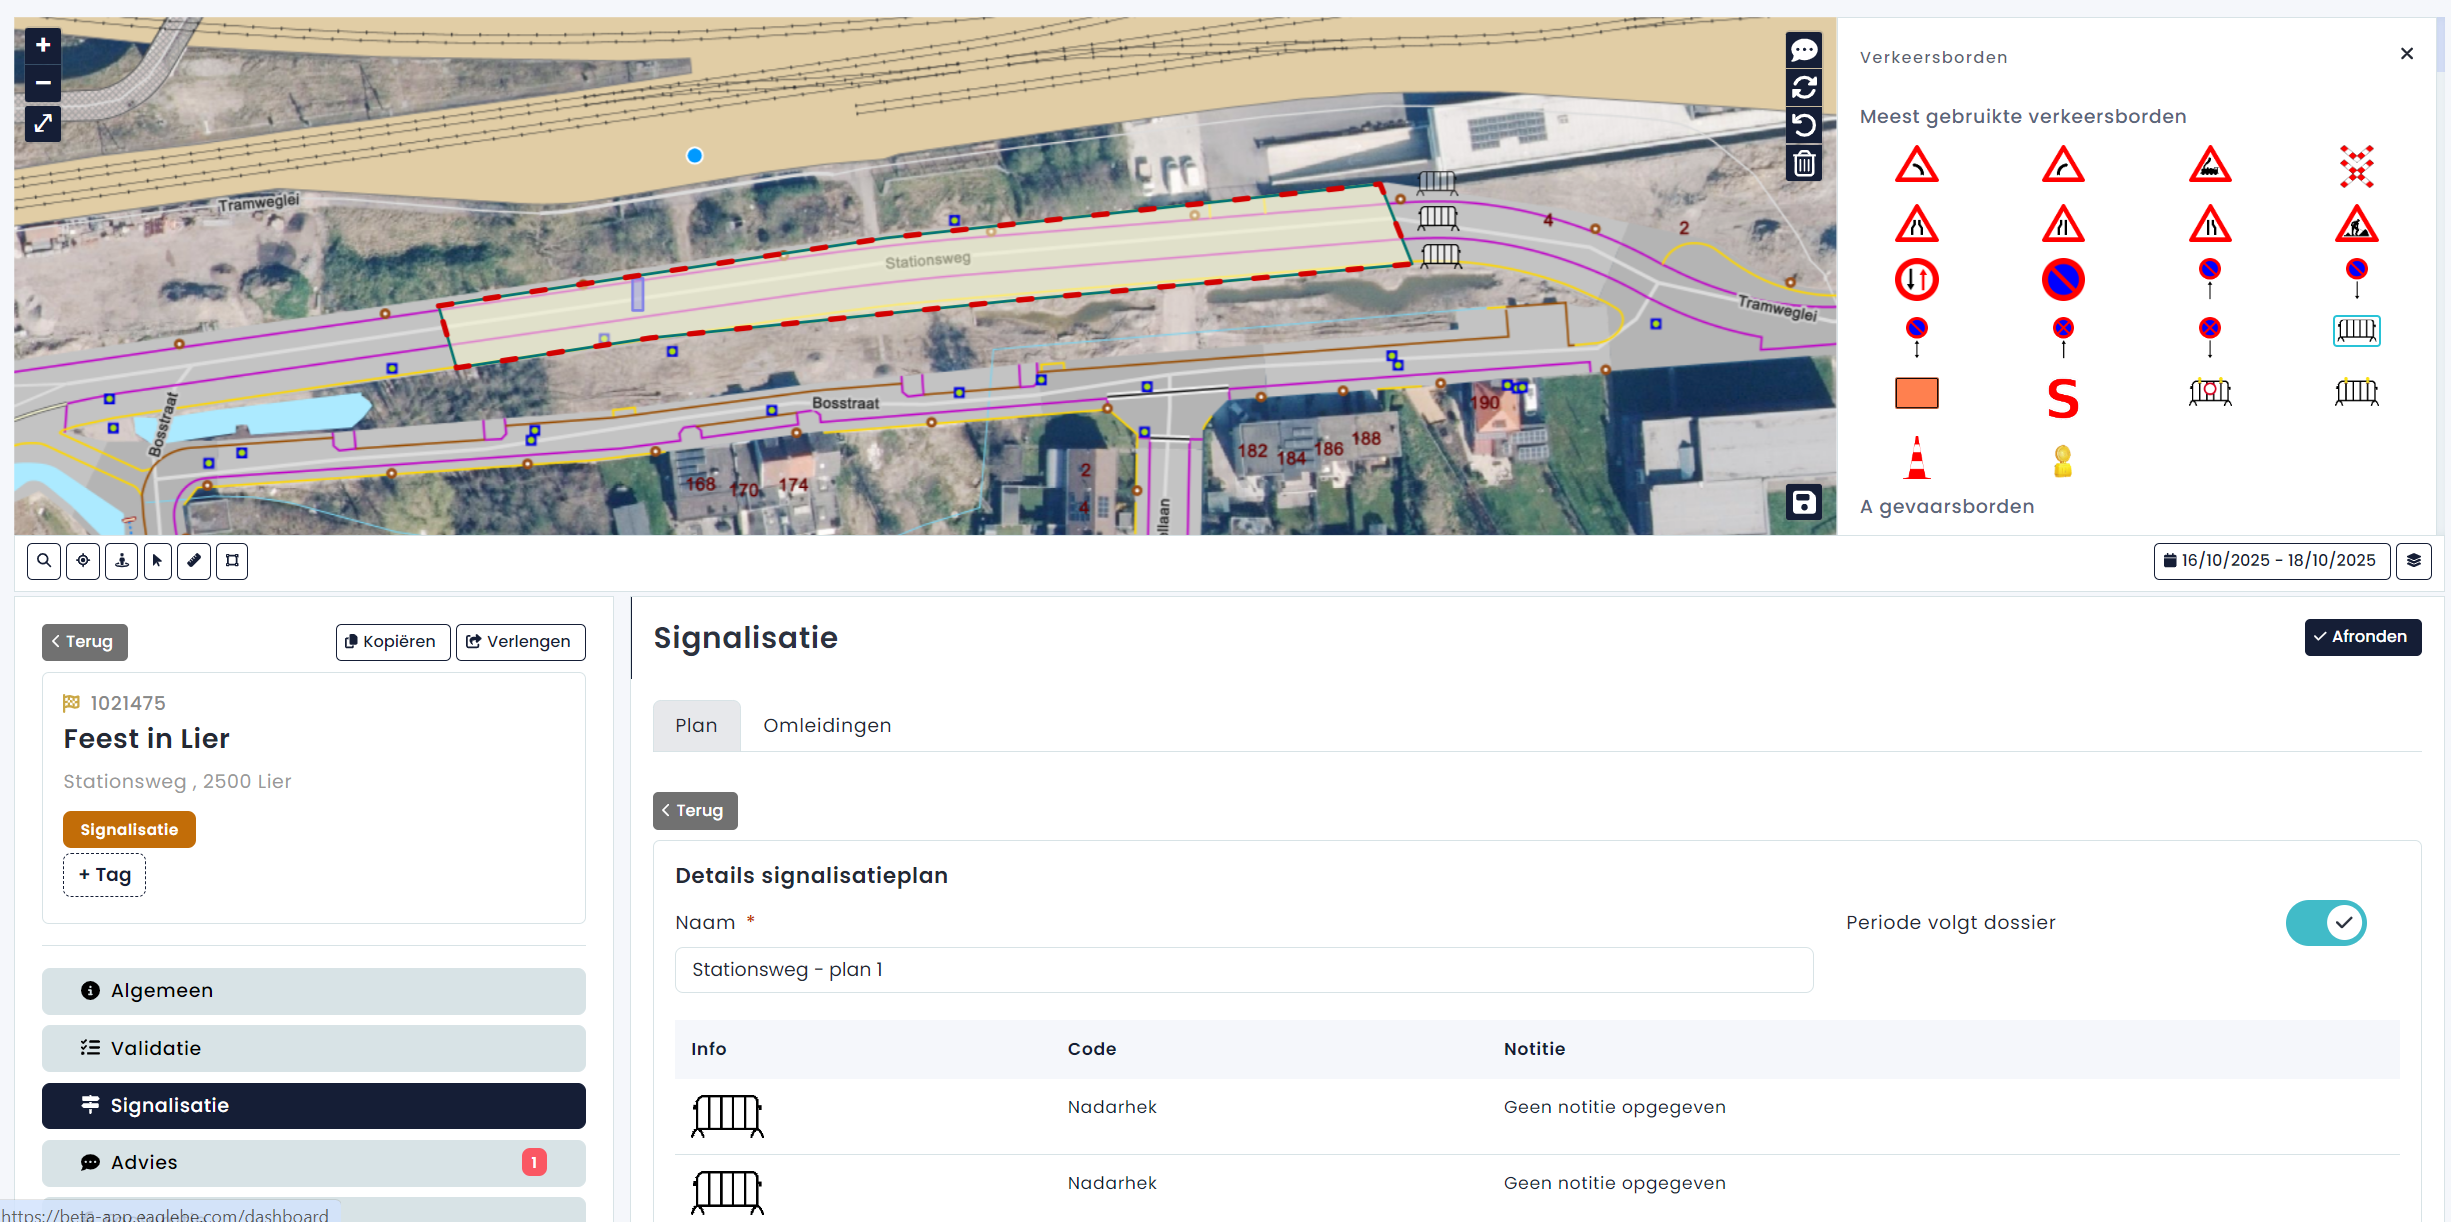2451x1222 pixels.
Task: Select the orange rectangle color swatch
Action: [x=1916, y=393]
